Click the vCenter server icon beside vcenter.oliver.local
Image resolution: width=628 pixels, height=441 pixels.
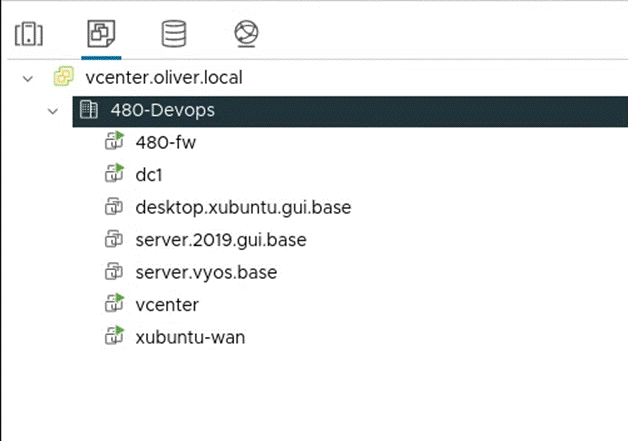click(64, 77)
